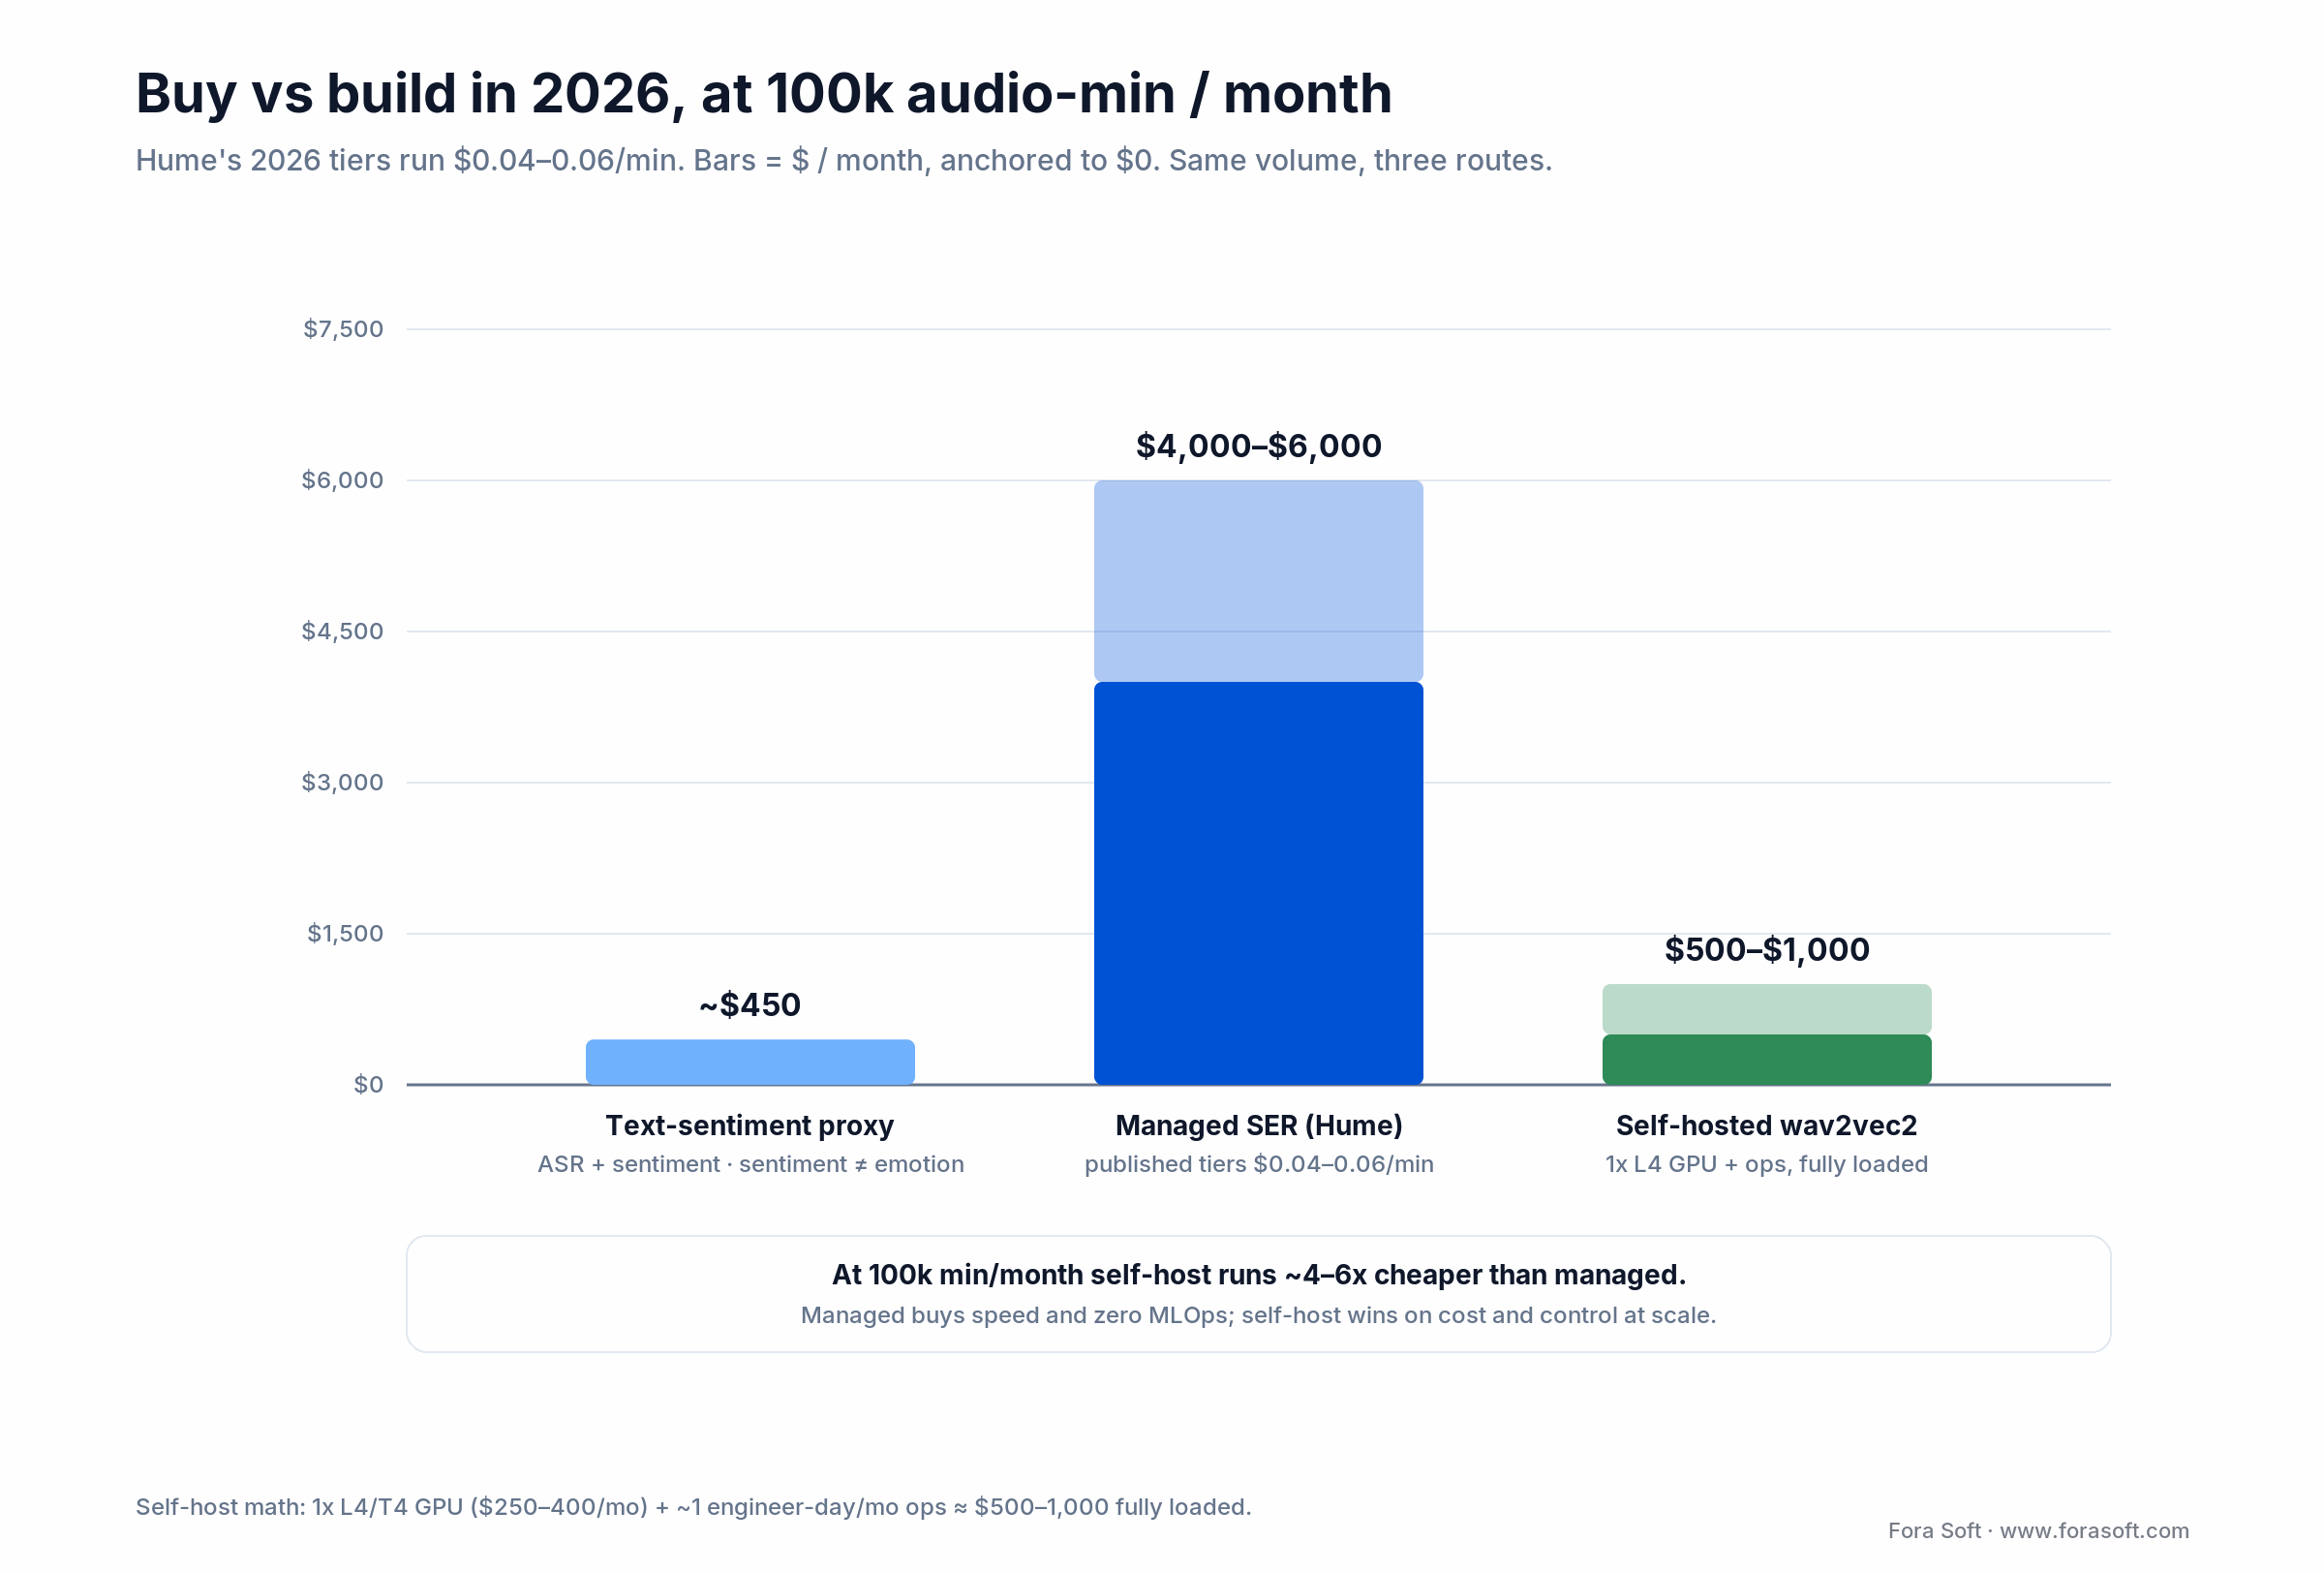Click the $6,000 axis label
The image size is (2324, 1573).
click(x=342, y=480)
